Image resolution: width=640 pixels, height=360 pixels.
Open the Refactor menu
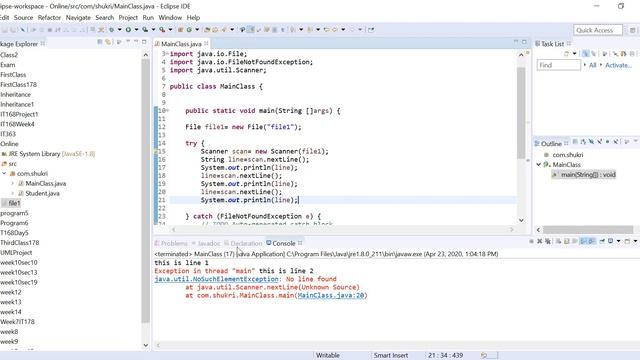click(49, 18)
